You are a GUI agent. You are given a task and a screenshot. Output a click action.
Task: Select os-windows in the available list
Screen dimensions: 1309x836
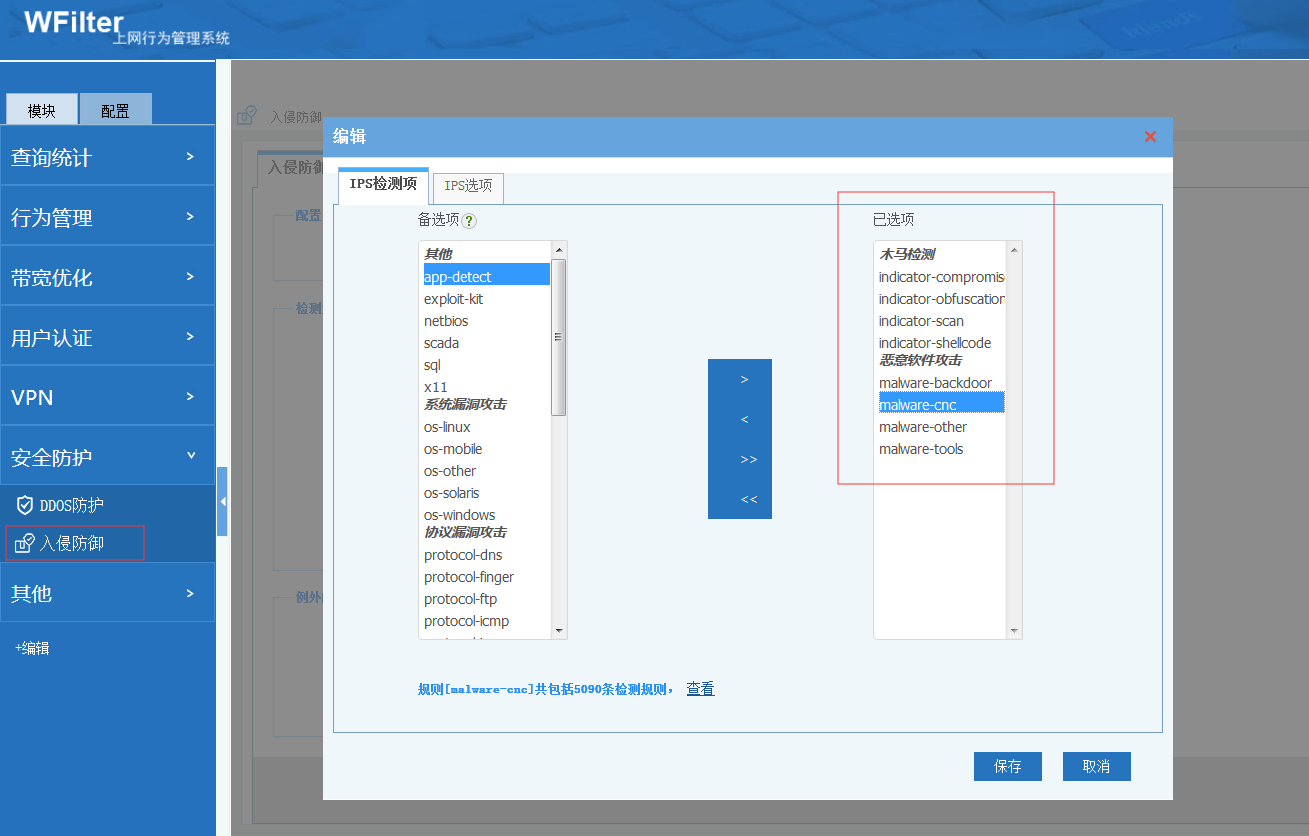click(x=459, y=515)
